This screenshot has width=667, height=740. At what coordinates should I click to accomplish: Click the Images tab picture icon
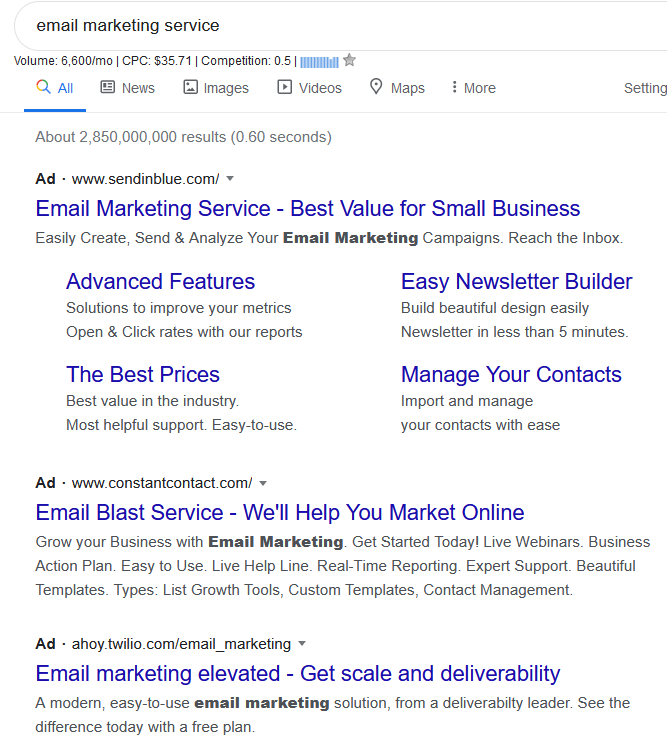[190, 87]
